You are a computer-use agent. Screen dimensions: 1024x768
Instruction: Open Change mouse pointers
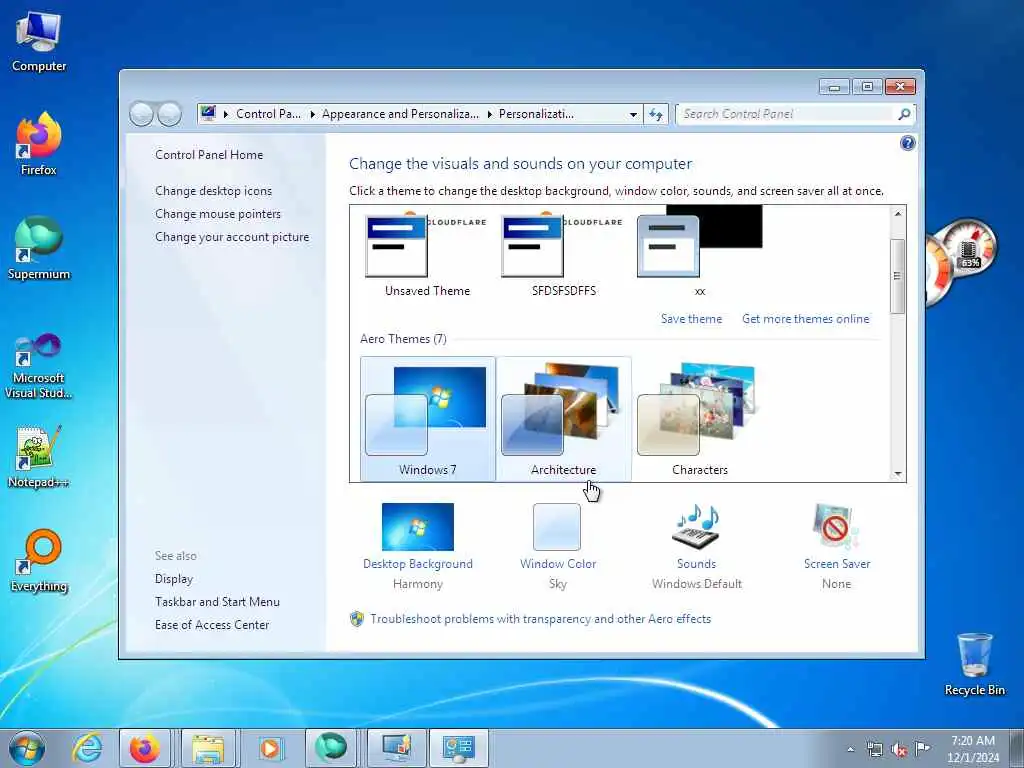click(217, 214)
